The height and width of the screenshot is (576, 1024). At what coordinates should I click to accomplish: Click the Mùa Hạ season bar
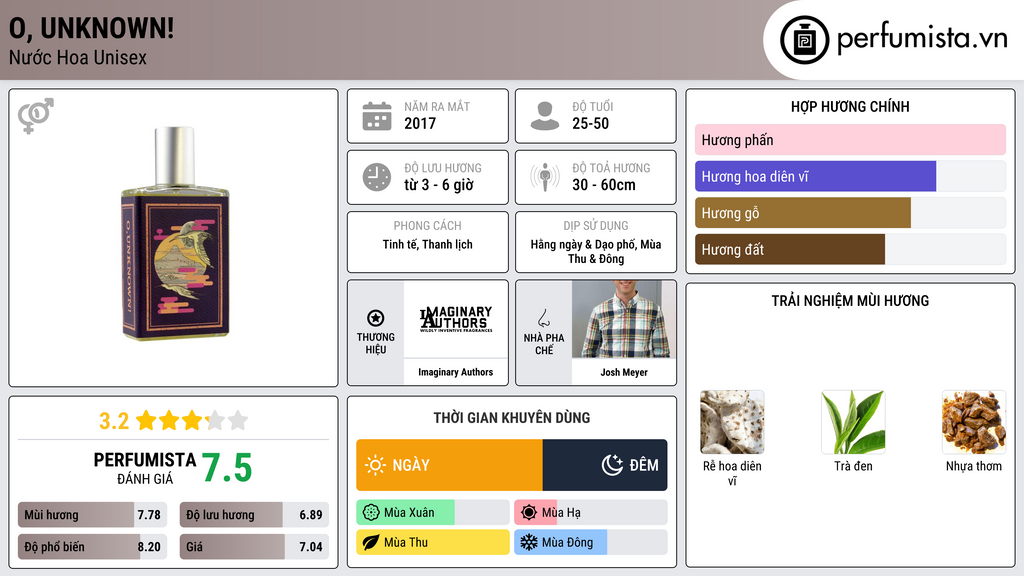(590, 513)
